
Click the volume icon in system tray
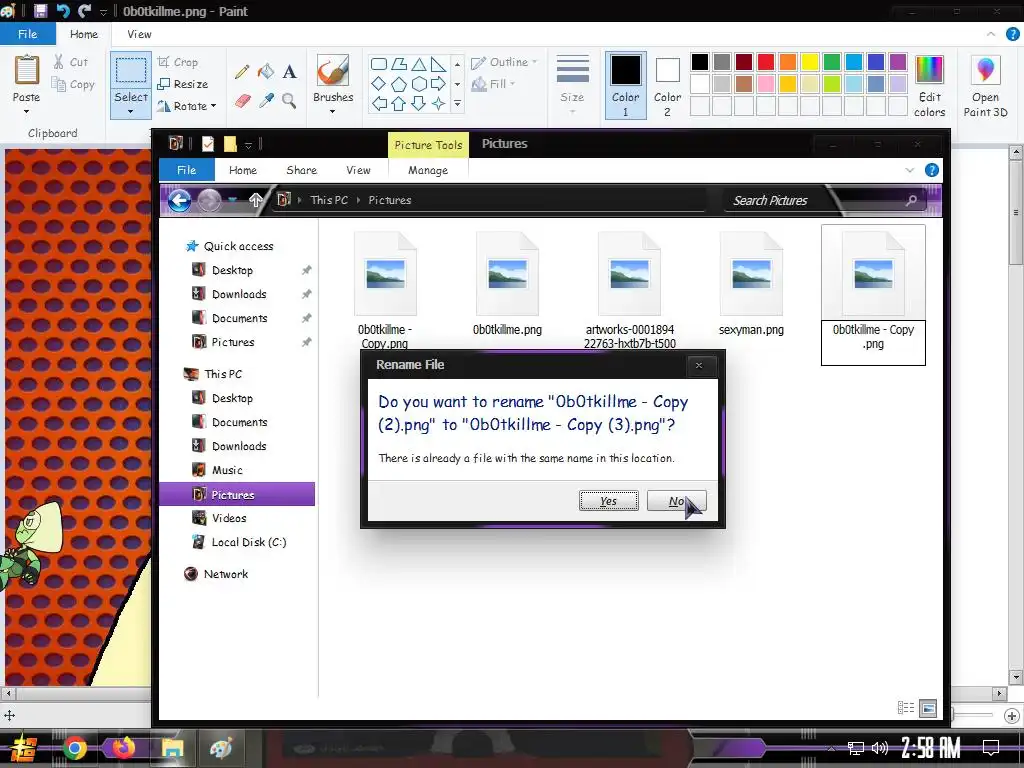tap(880, 748)
